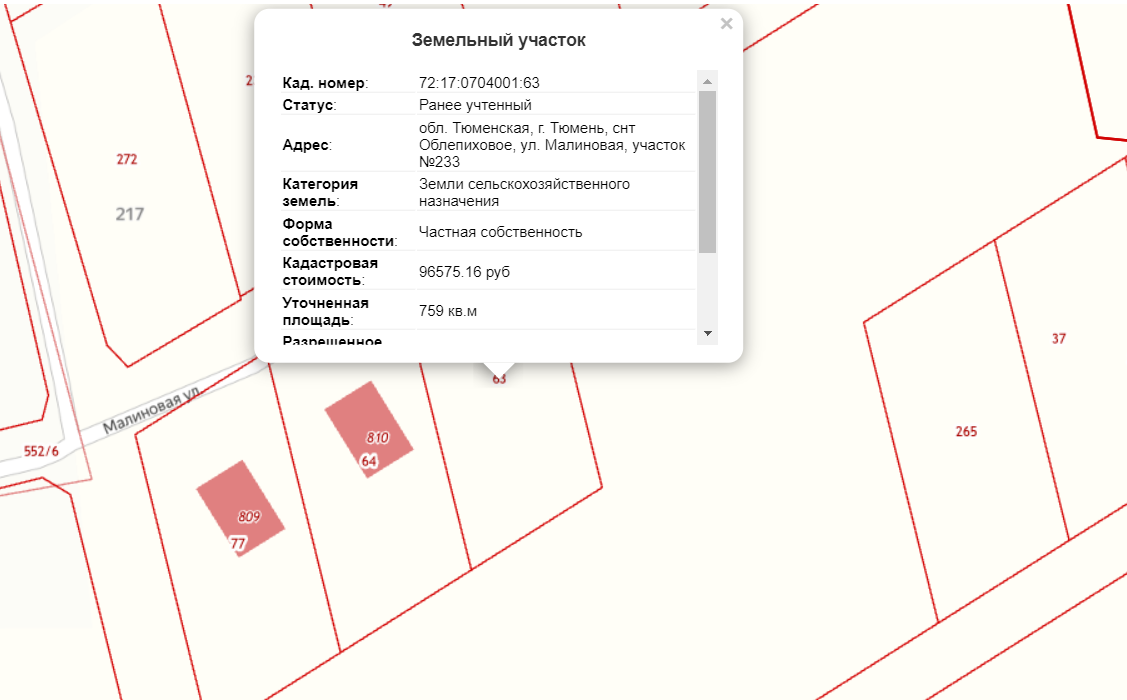Screen dimensions: 1127x700
Task: Click parcel label 63 below the popup
Action: (499, 379)
